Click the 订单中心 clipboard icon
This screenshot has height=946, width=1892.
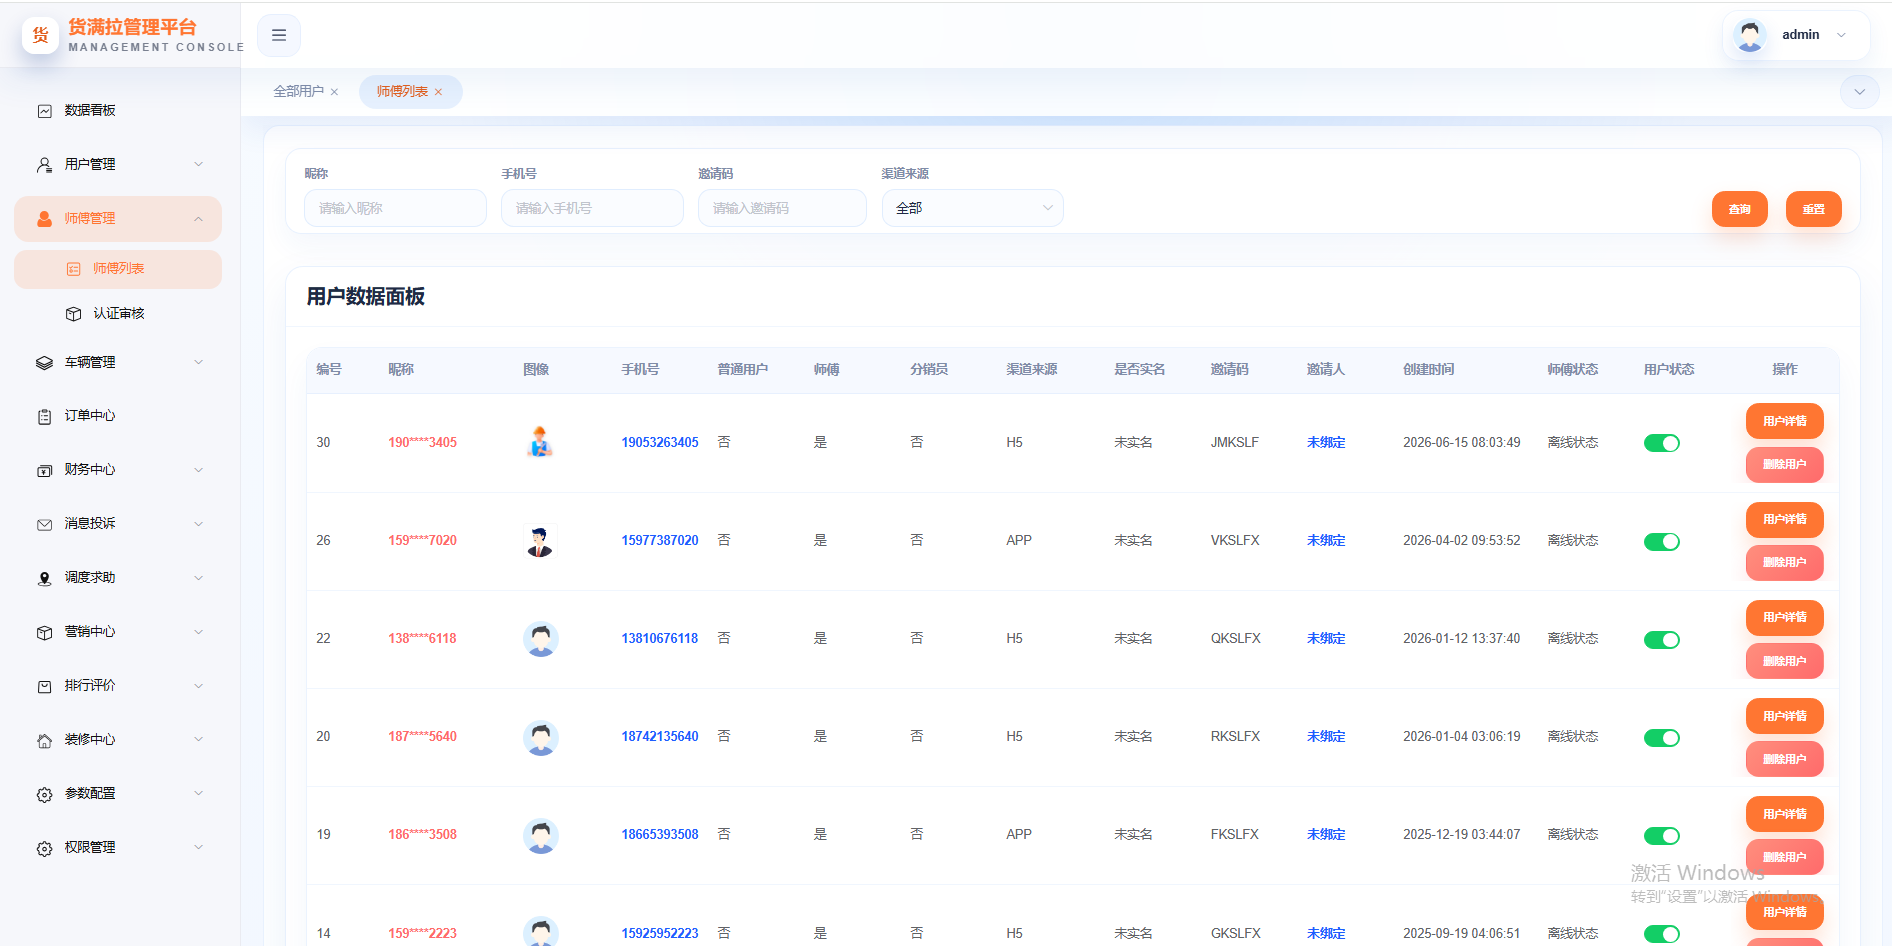click(x=44, y=416)
